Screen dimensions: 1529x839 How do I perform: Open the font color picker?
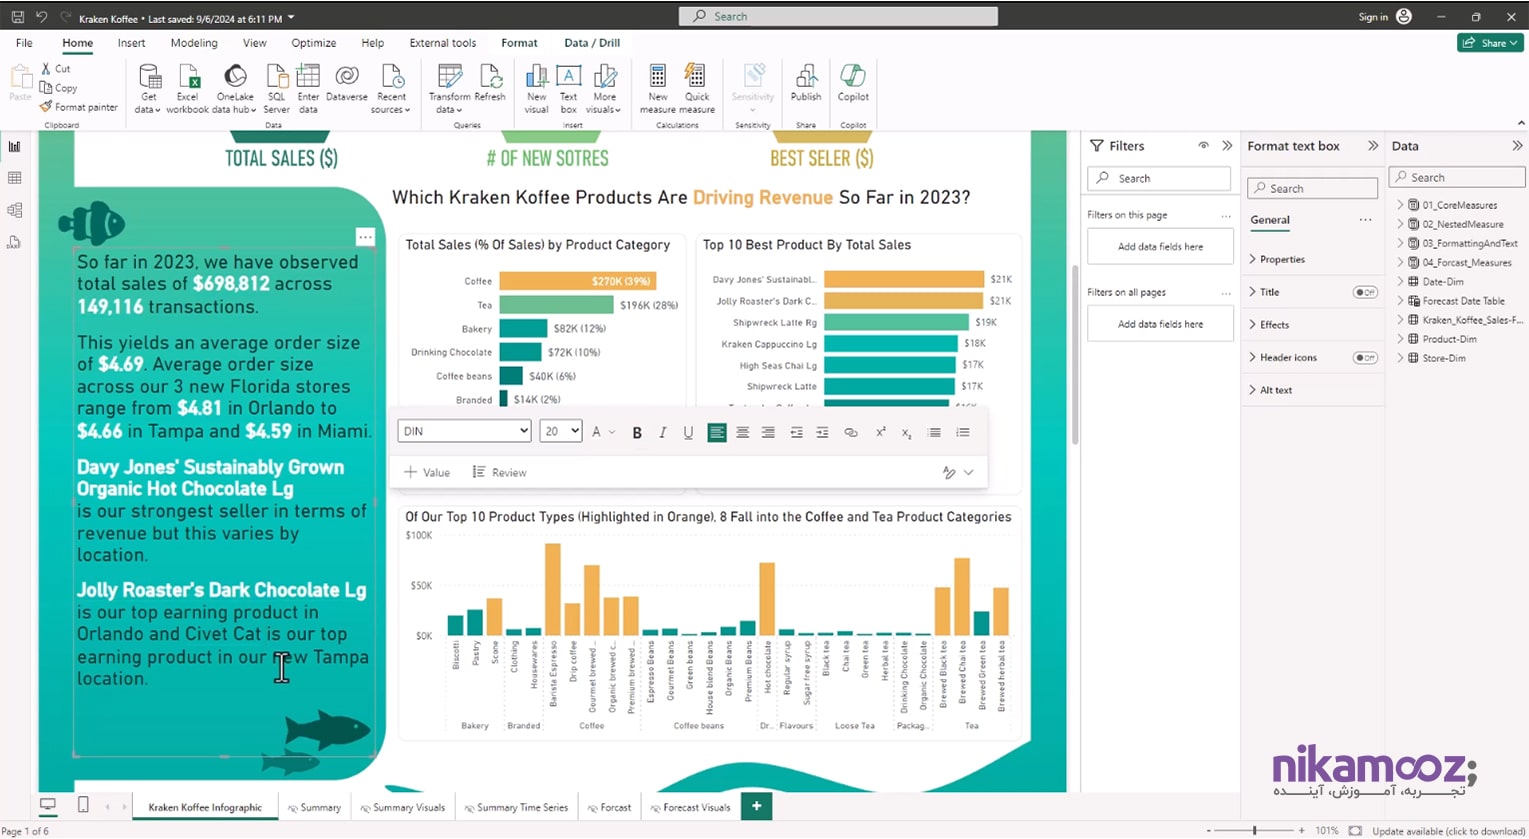pos(602,432)
